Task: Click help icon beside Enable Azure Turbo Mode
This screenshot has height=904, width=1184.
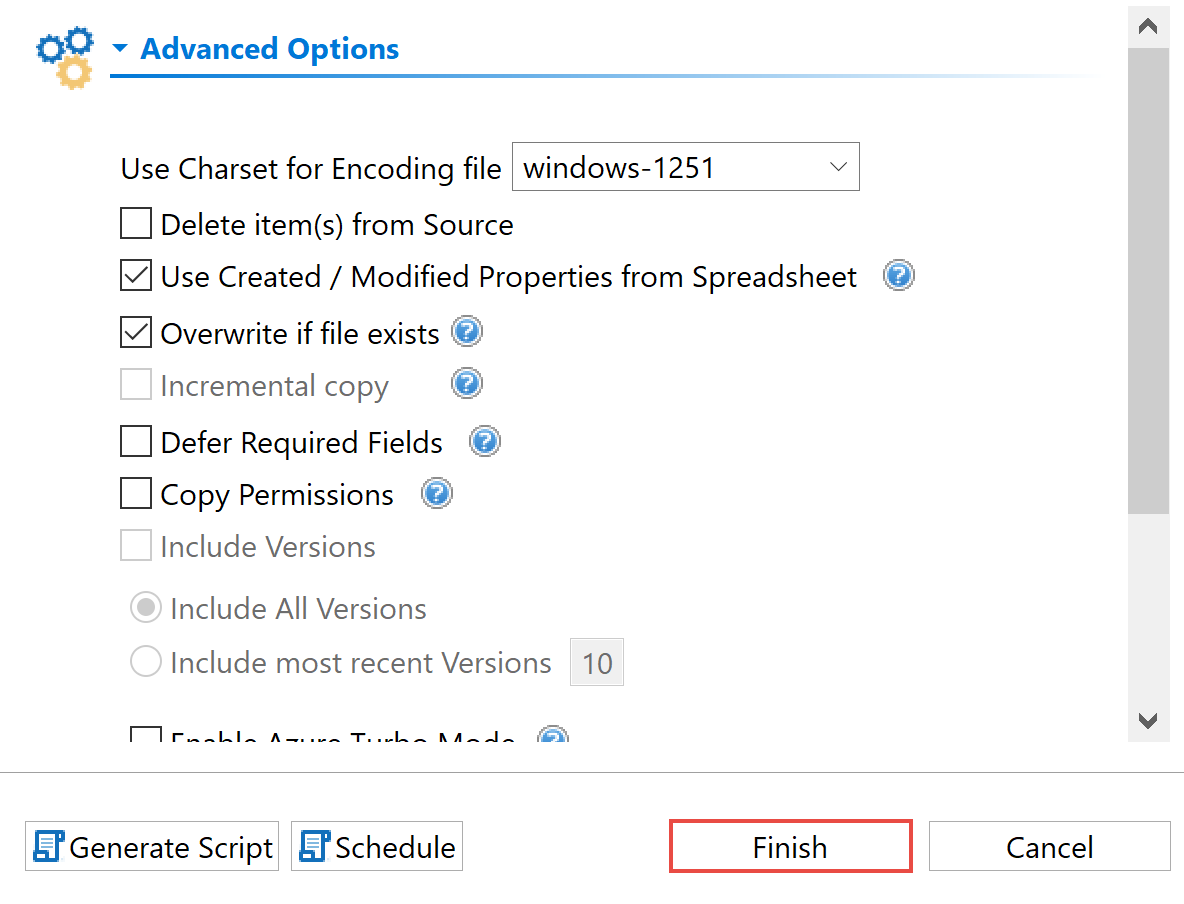Action: coord(553,738)
